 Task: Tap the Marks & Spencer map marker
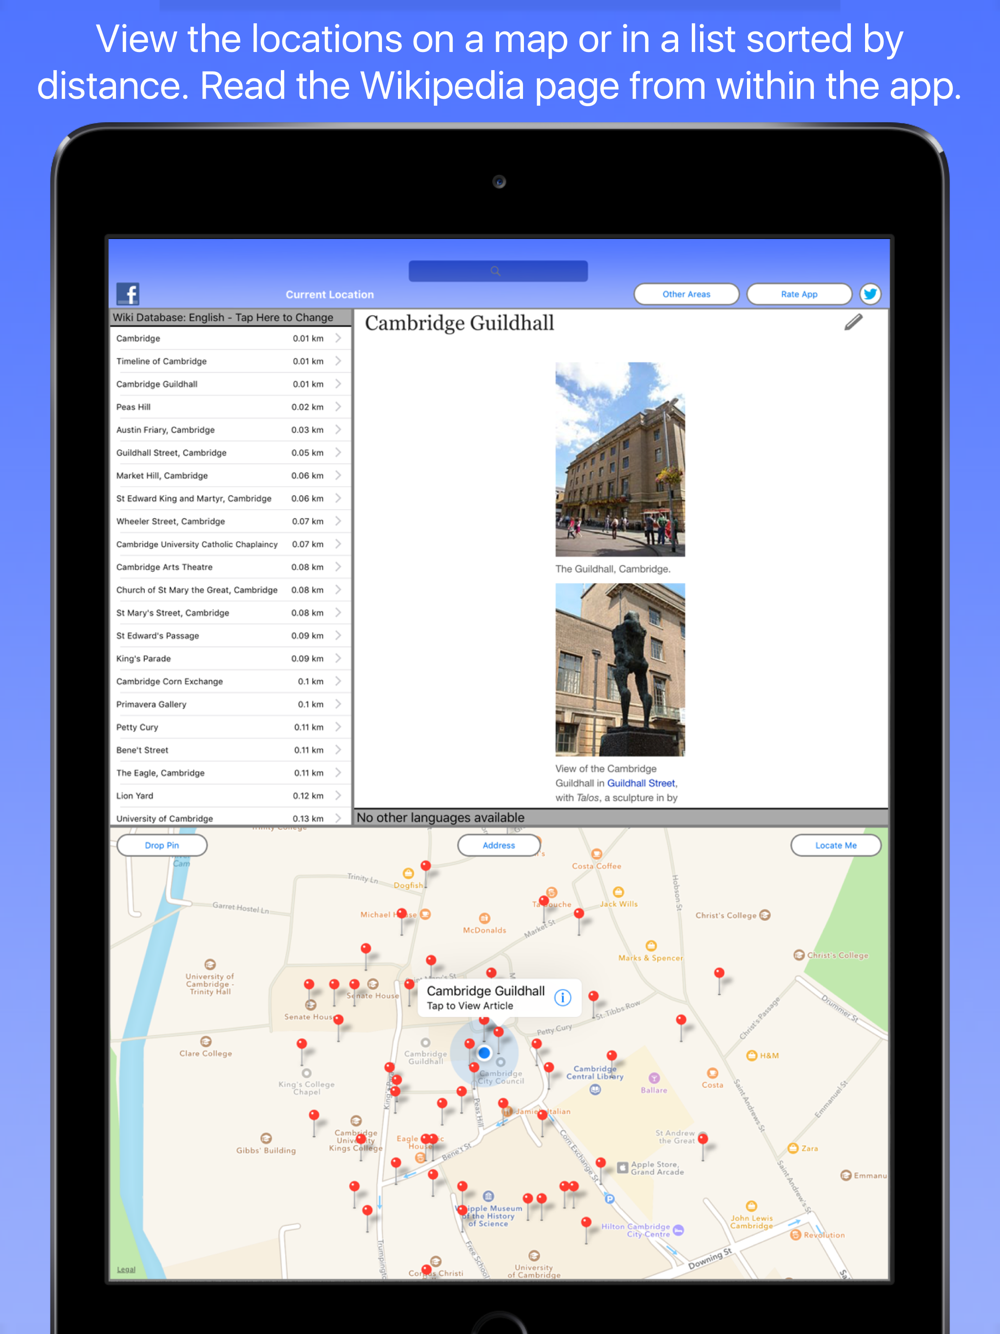point(651,946)
